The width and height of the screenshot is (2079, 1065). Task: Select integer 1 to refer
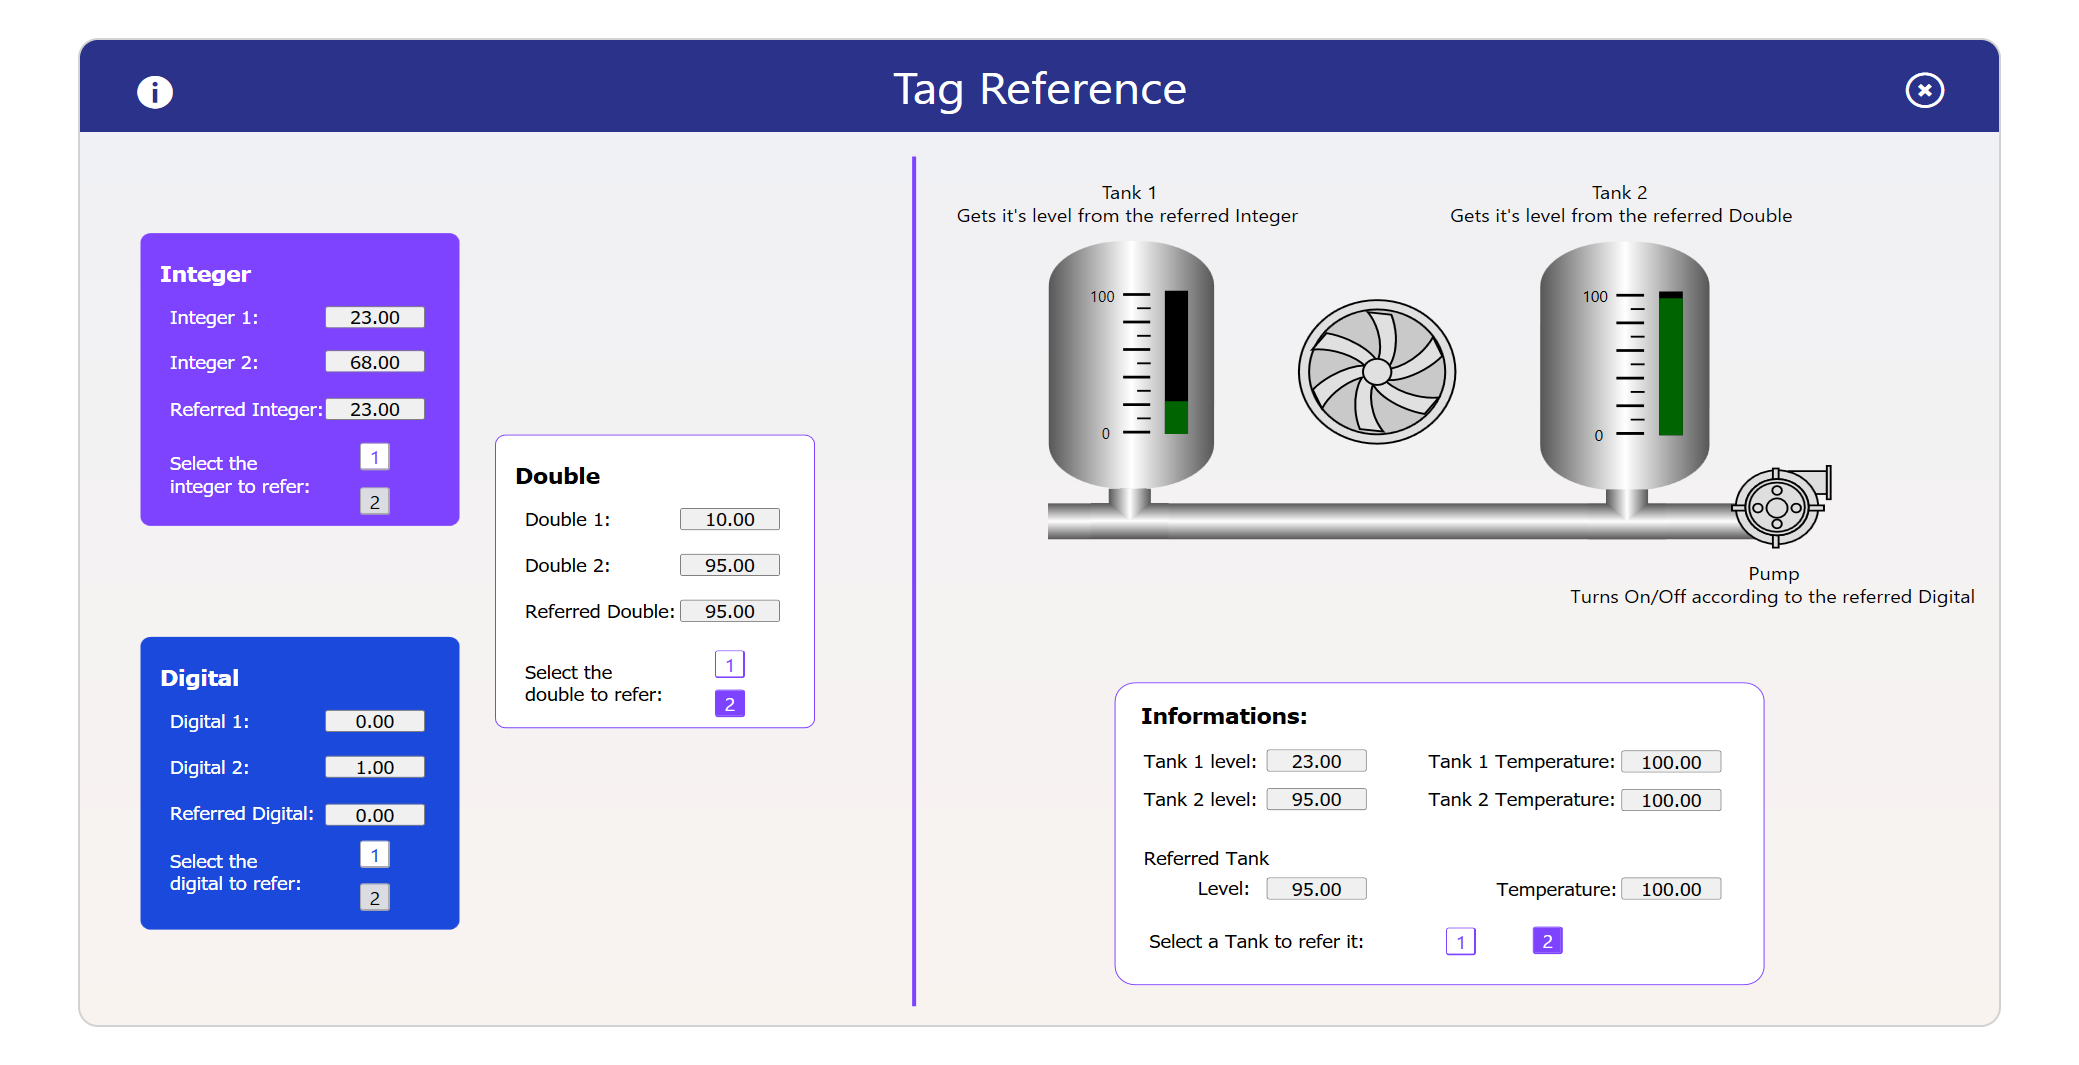coord(374,457)
